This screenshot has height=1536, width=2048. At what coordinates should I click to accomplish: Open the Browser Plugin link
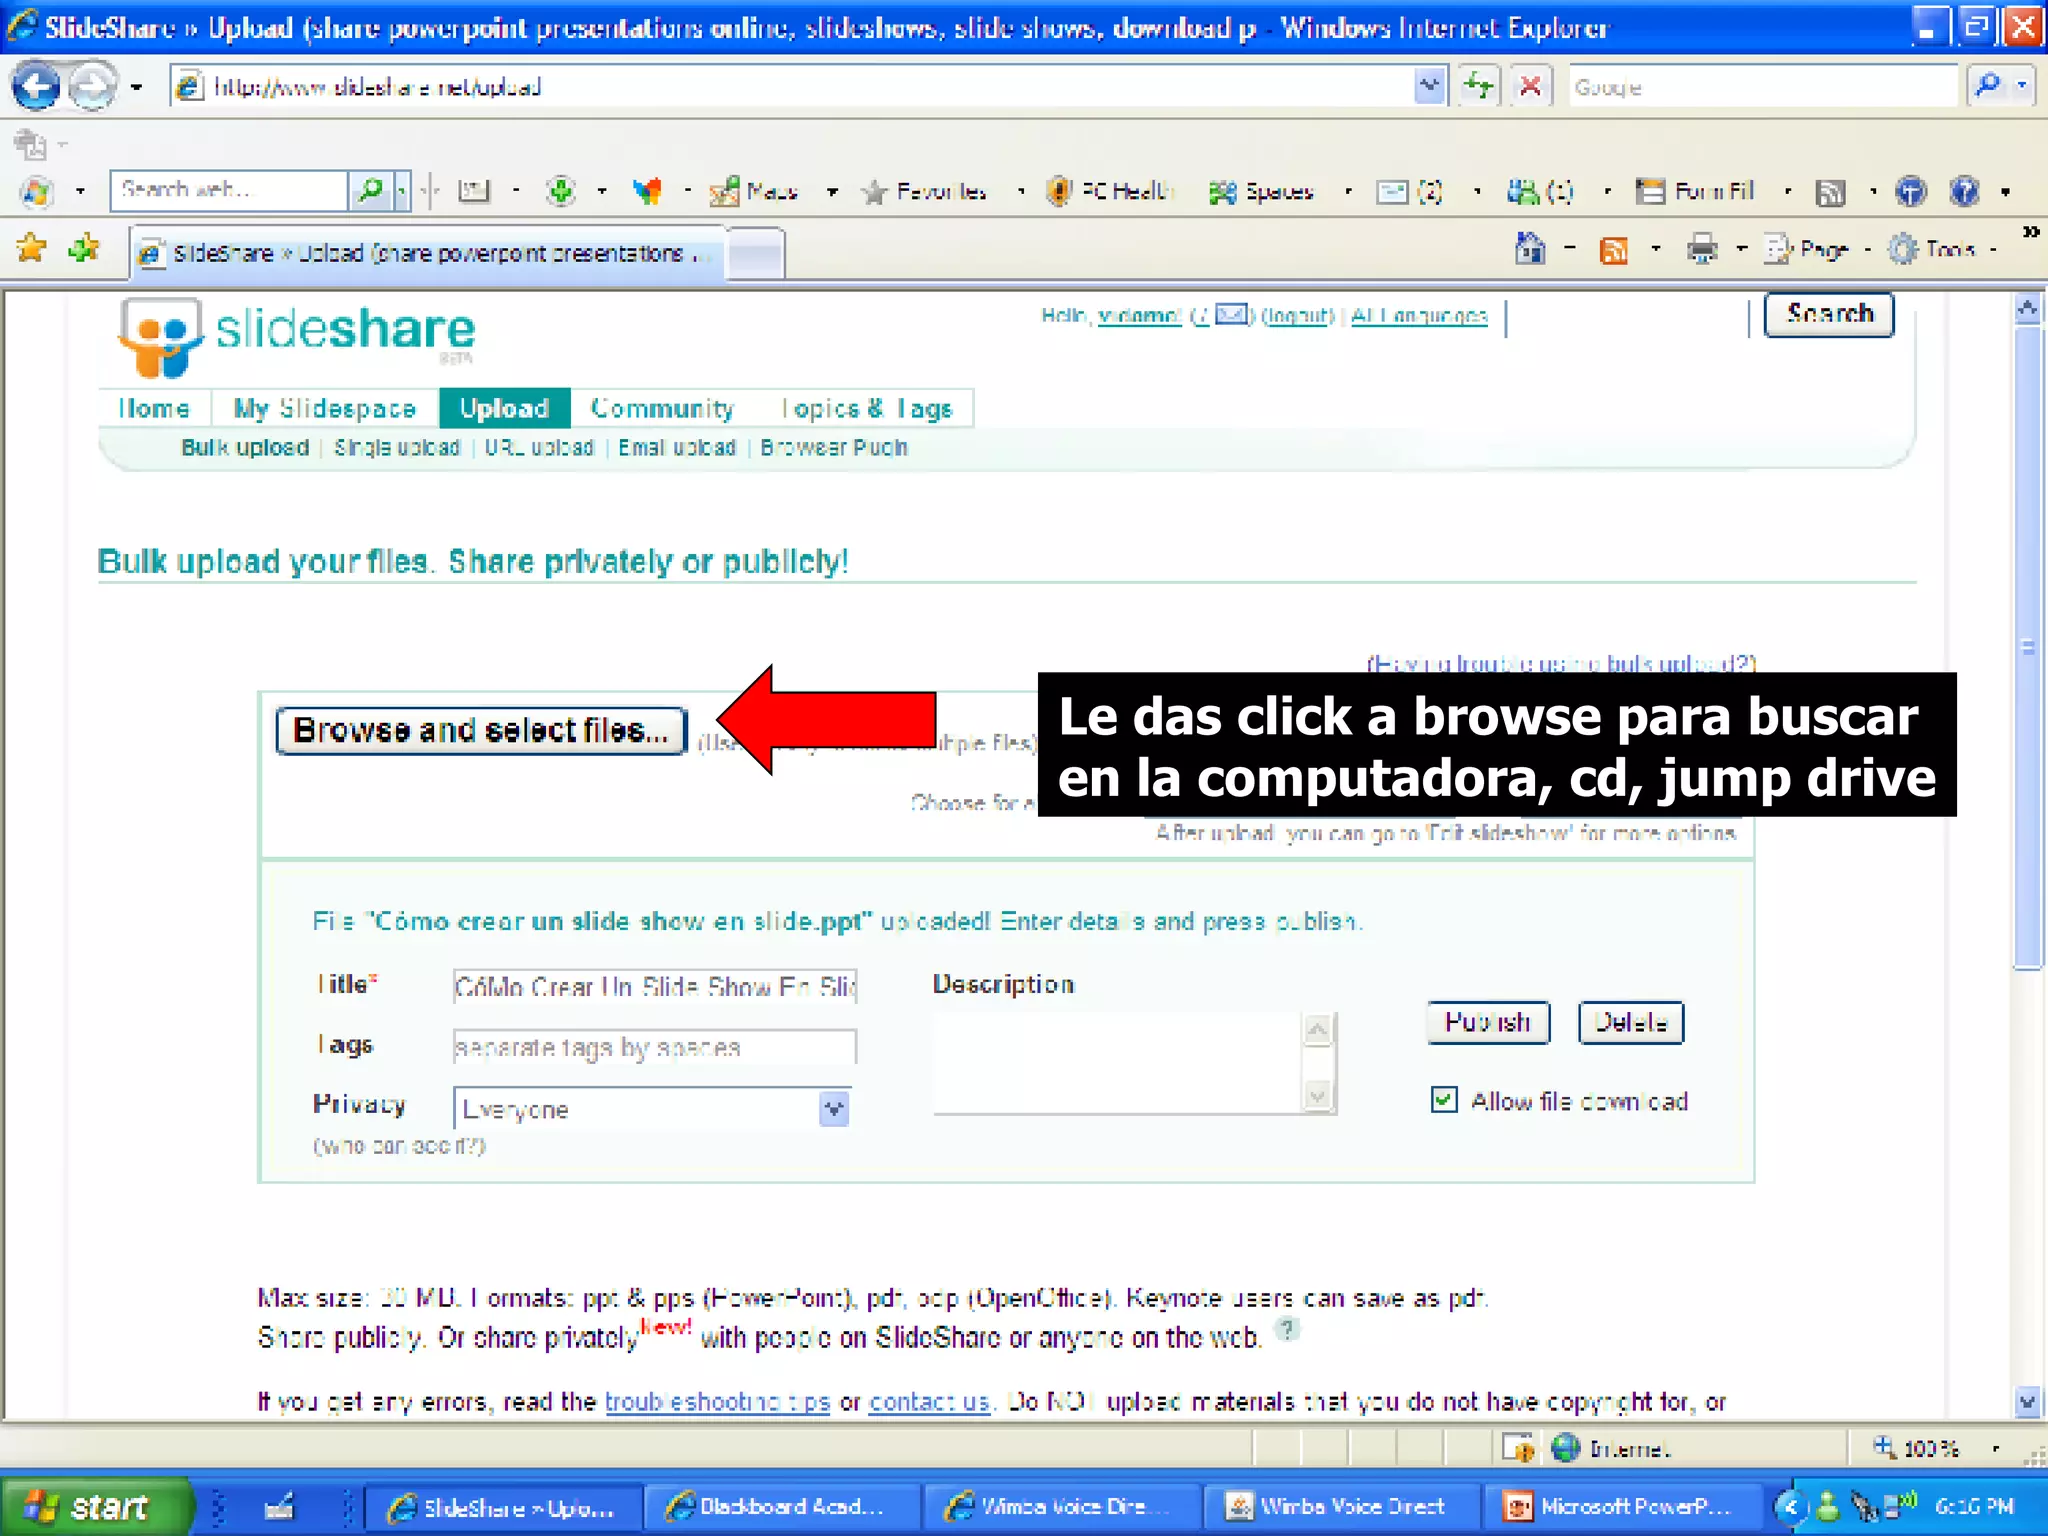pos(834,448)
